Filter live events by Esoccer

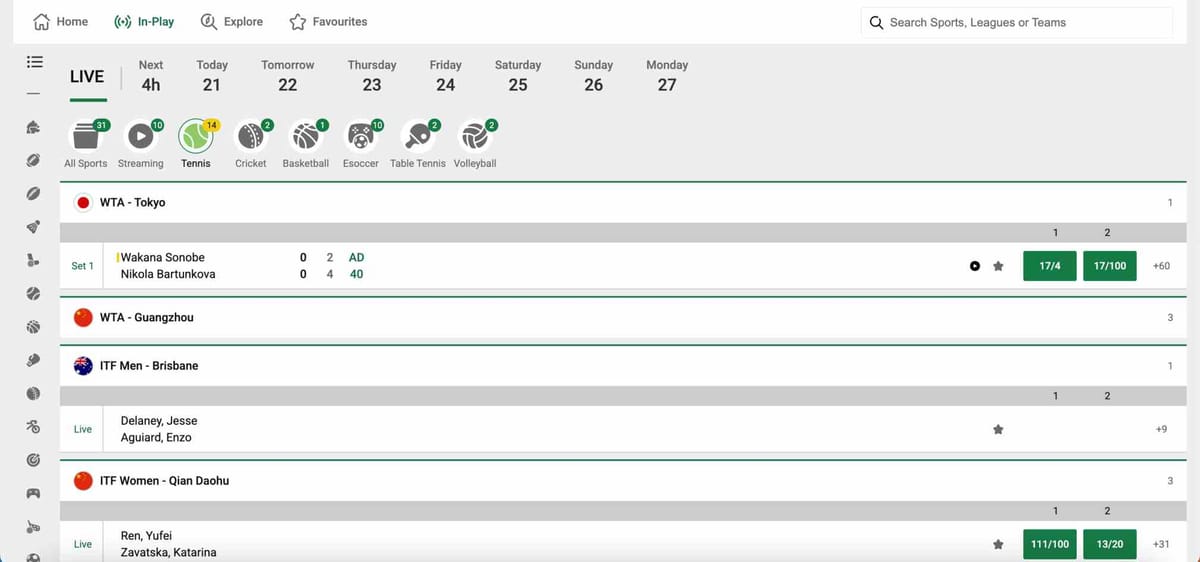(361, 144)
